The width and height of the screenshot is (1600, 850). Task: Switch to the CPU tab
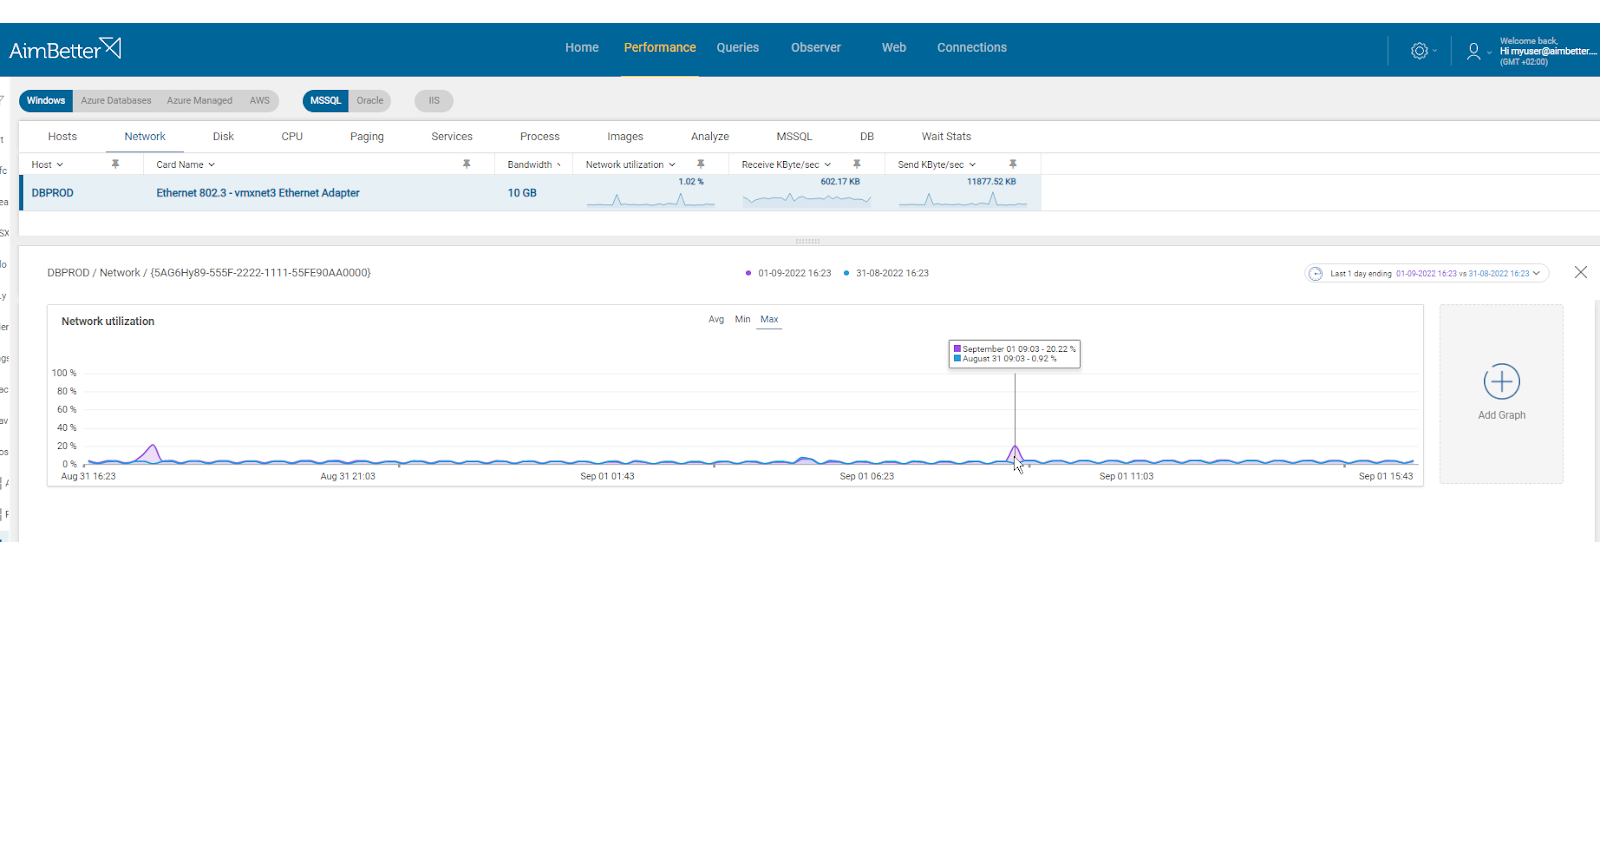point(292,137)
